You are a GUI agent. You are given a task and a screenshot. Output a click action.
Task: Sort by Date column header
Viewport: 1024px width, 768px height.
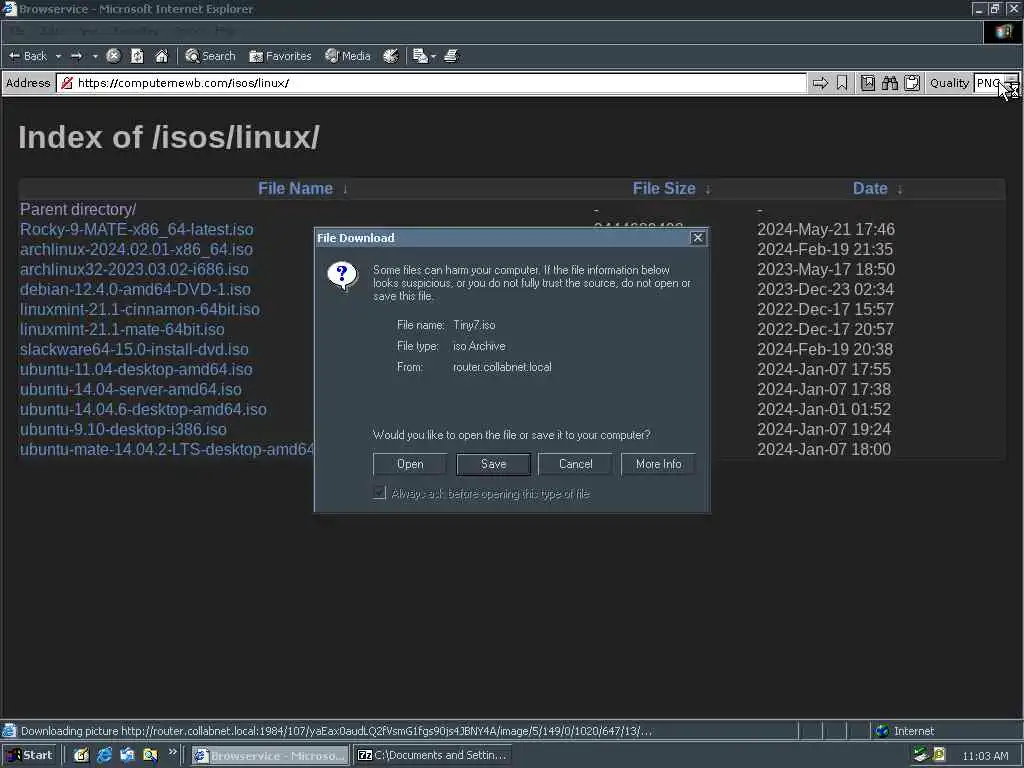pos(870,189)
